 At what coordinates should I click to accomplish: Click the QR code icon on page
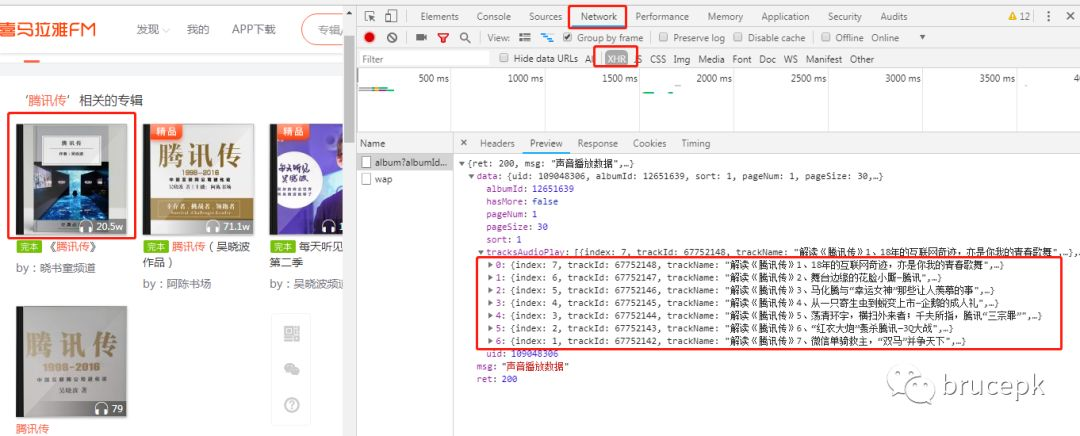coord(291,334)
